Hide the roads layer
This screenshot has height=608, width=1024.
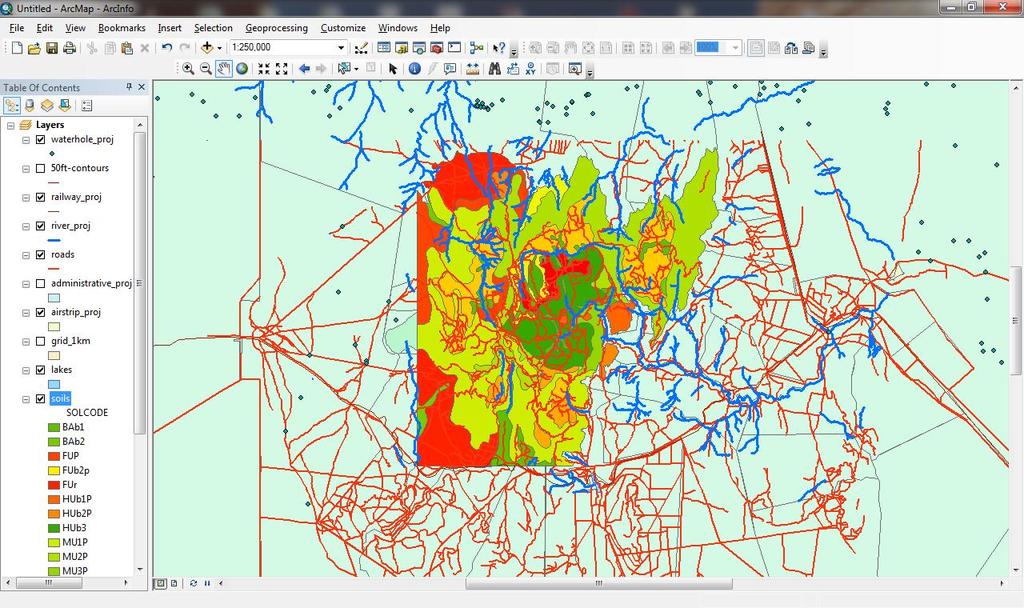tap(40, 255)
